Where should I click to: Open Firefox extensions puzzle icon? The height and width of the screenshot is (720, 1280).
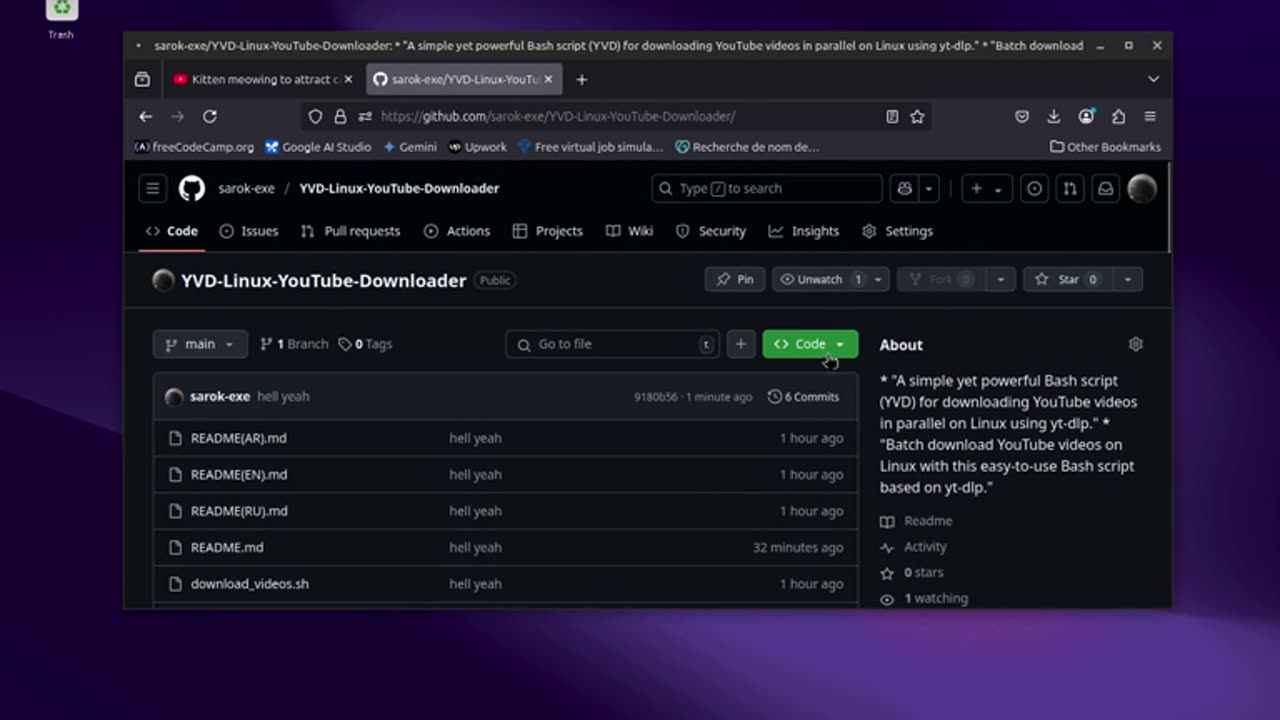click(1118, 116)
